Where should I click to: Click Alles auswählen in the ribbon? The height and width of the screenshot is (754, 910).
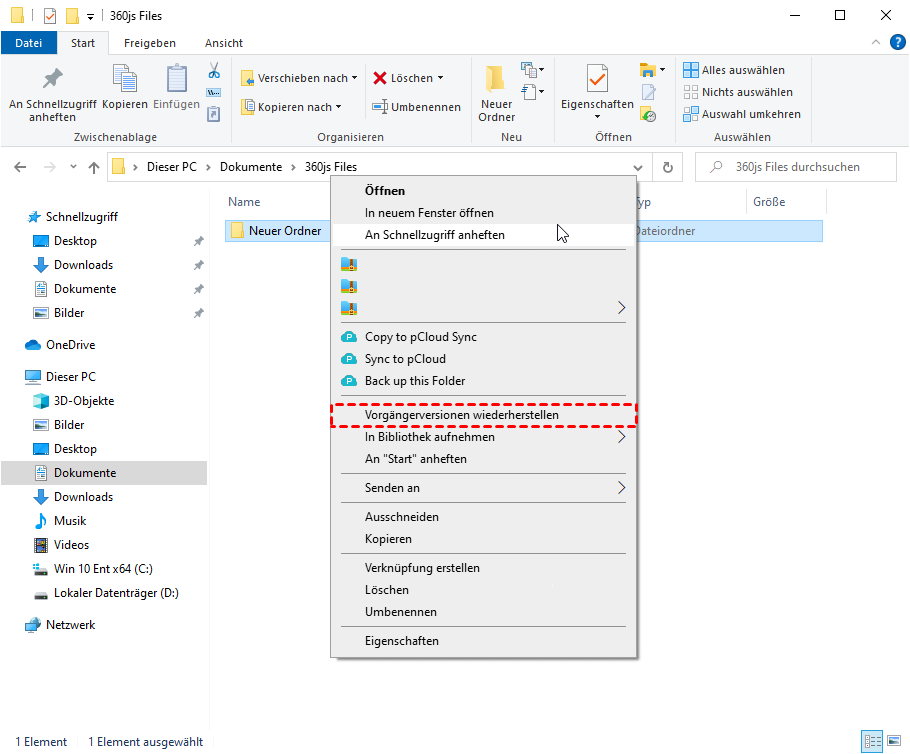pyautogui.click(x=734, y=70)
